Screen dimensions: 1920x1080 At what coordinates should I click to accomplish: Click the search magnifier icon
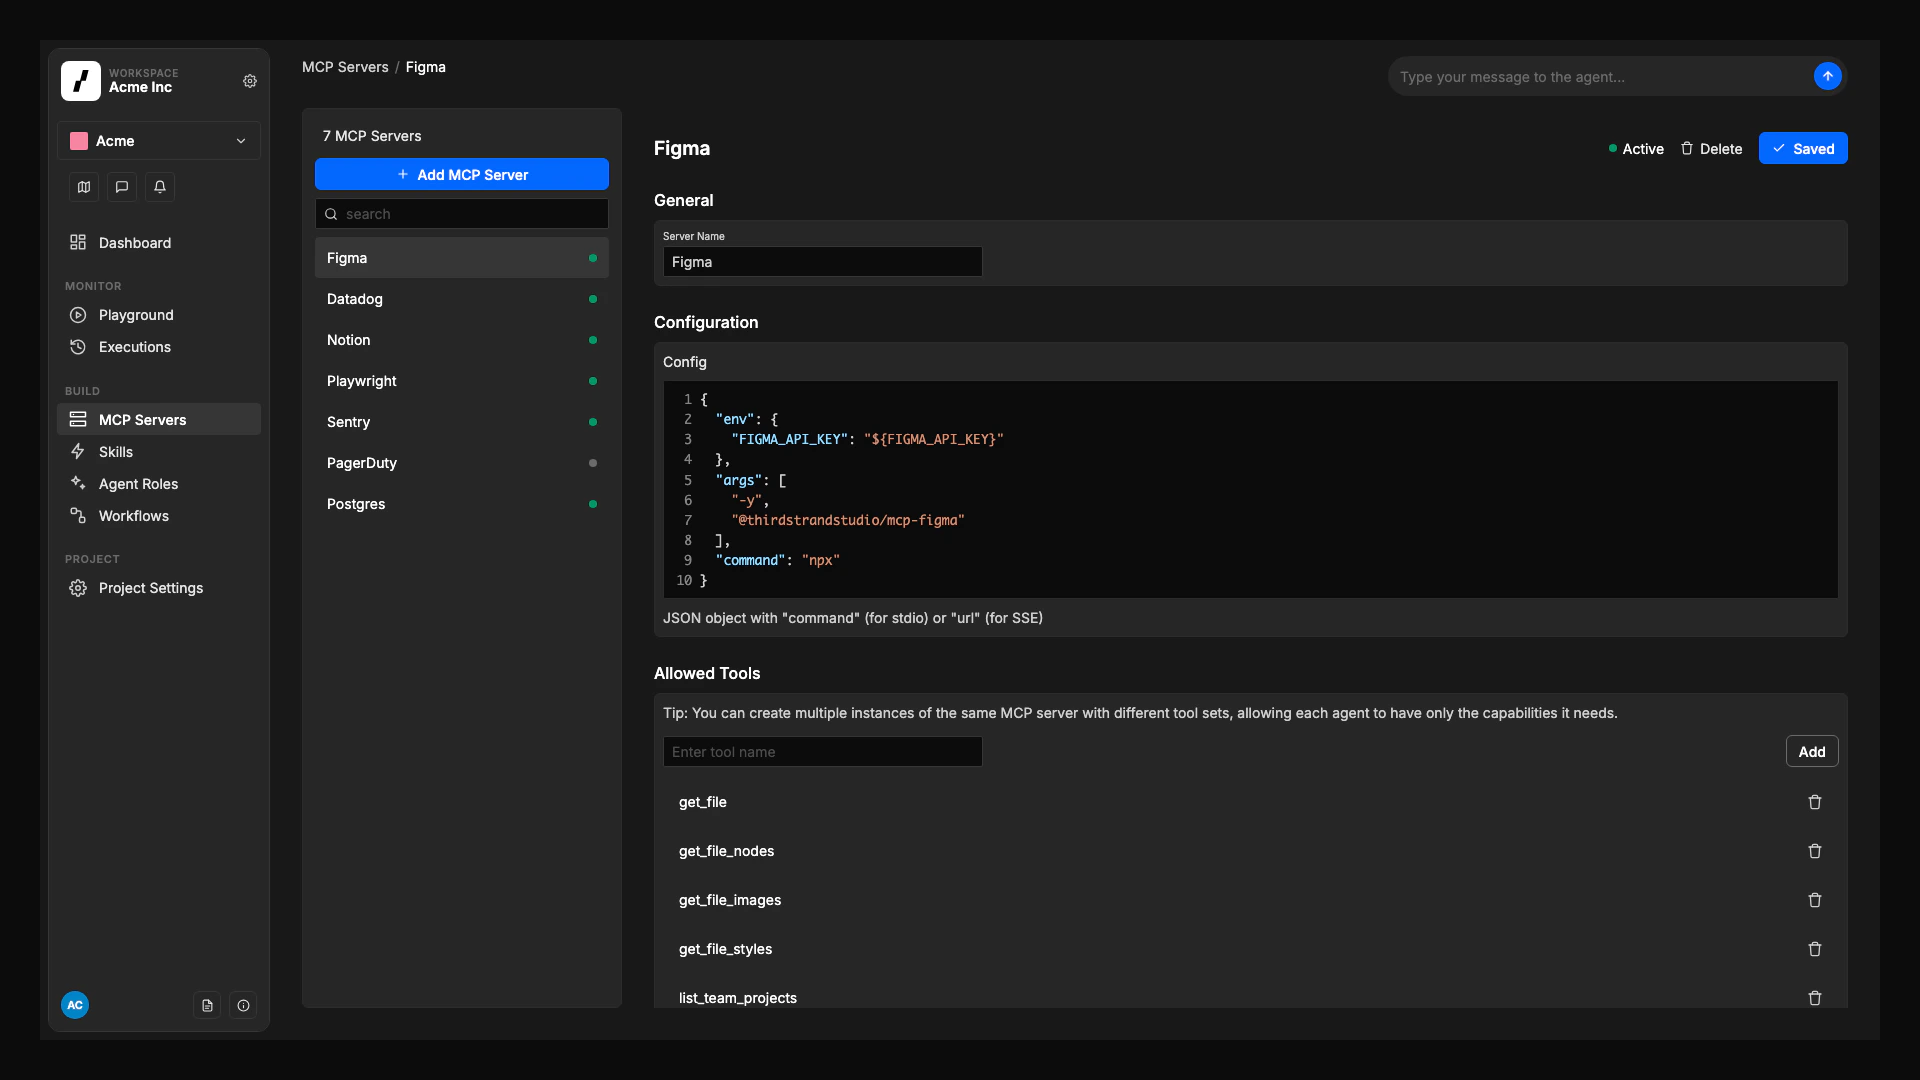coord(331,214)
